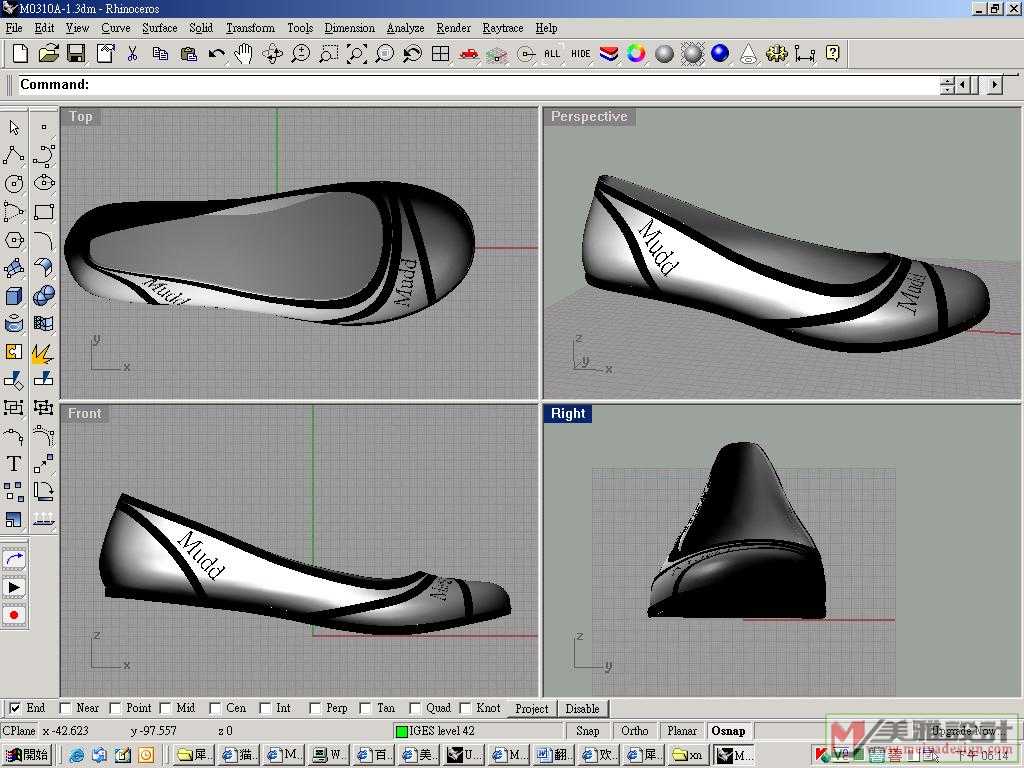
Task: Open the Layers stack icon
Action: tap(609, 54)
